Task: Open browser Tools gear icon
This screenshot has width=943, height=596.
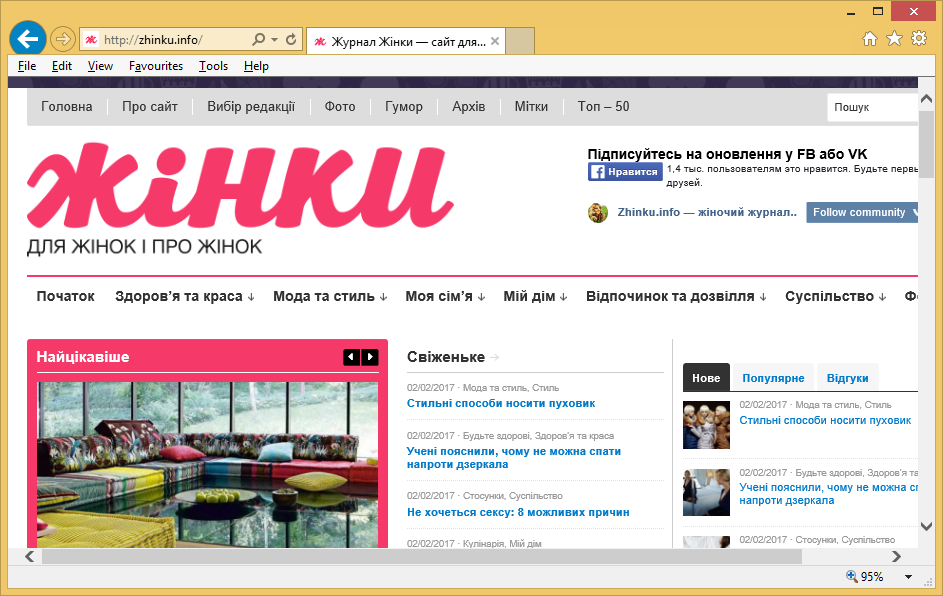Action: pos(919,39)
